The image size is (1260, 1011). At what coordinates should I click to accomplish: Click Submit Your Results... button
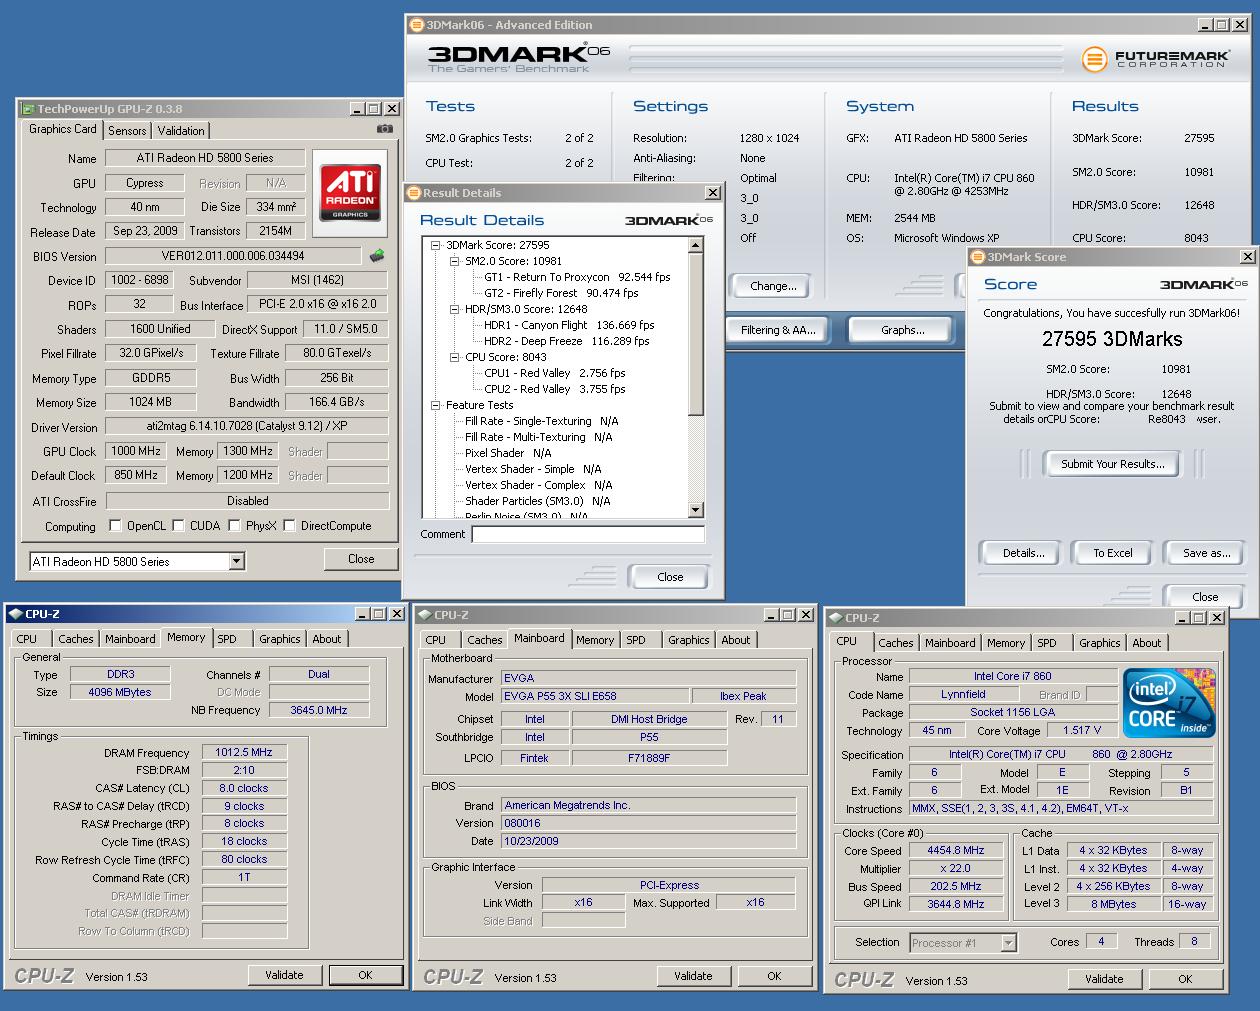point(1112,464)
